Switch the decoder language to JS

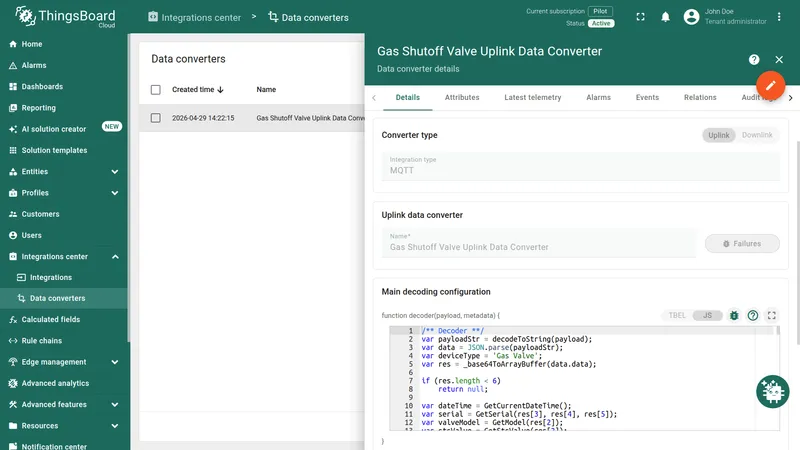[707, 315]
